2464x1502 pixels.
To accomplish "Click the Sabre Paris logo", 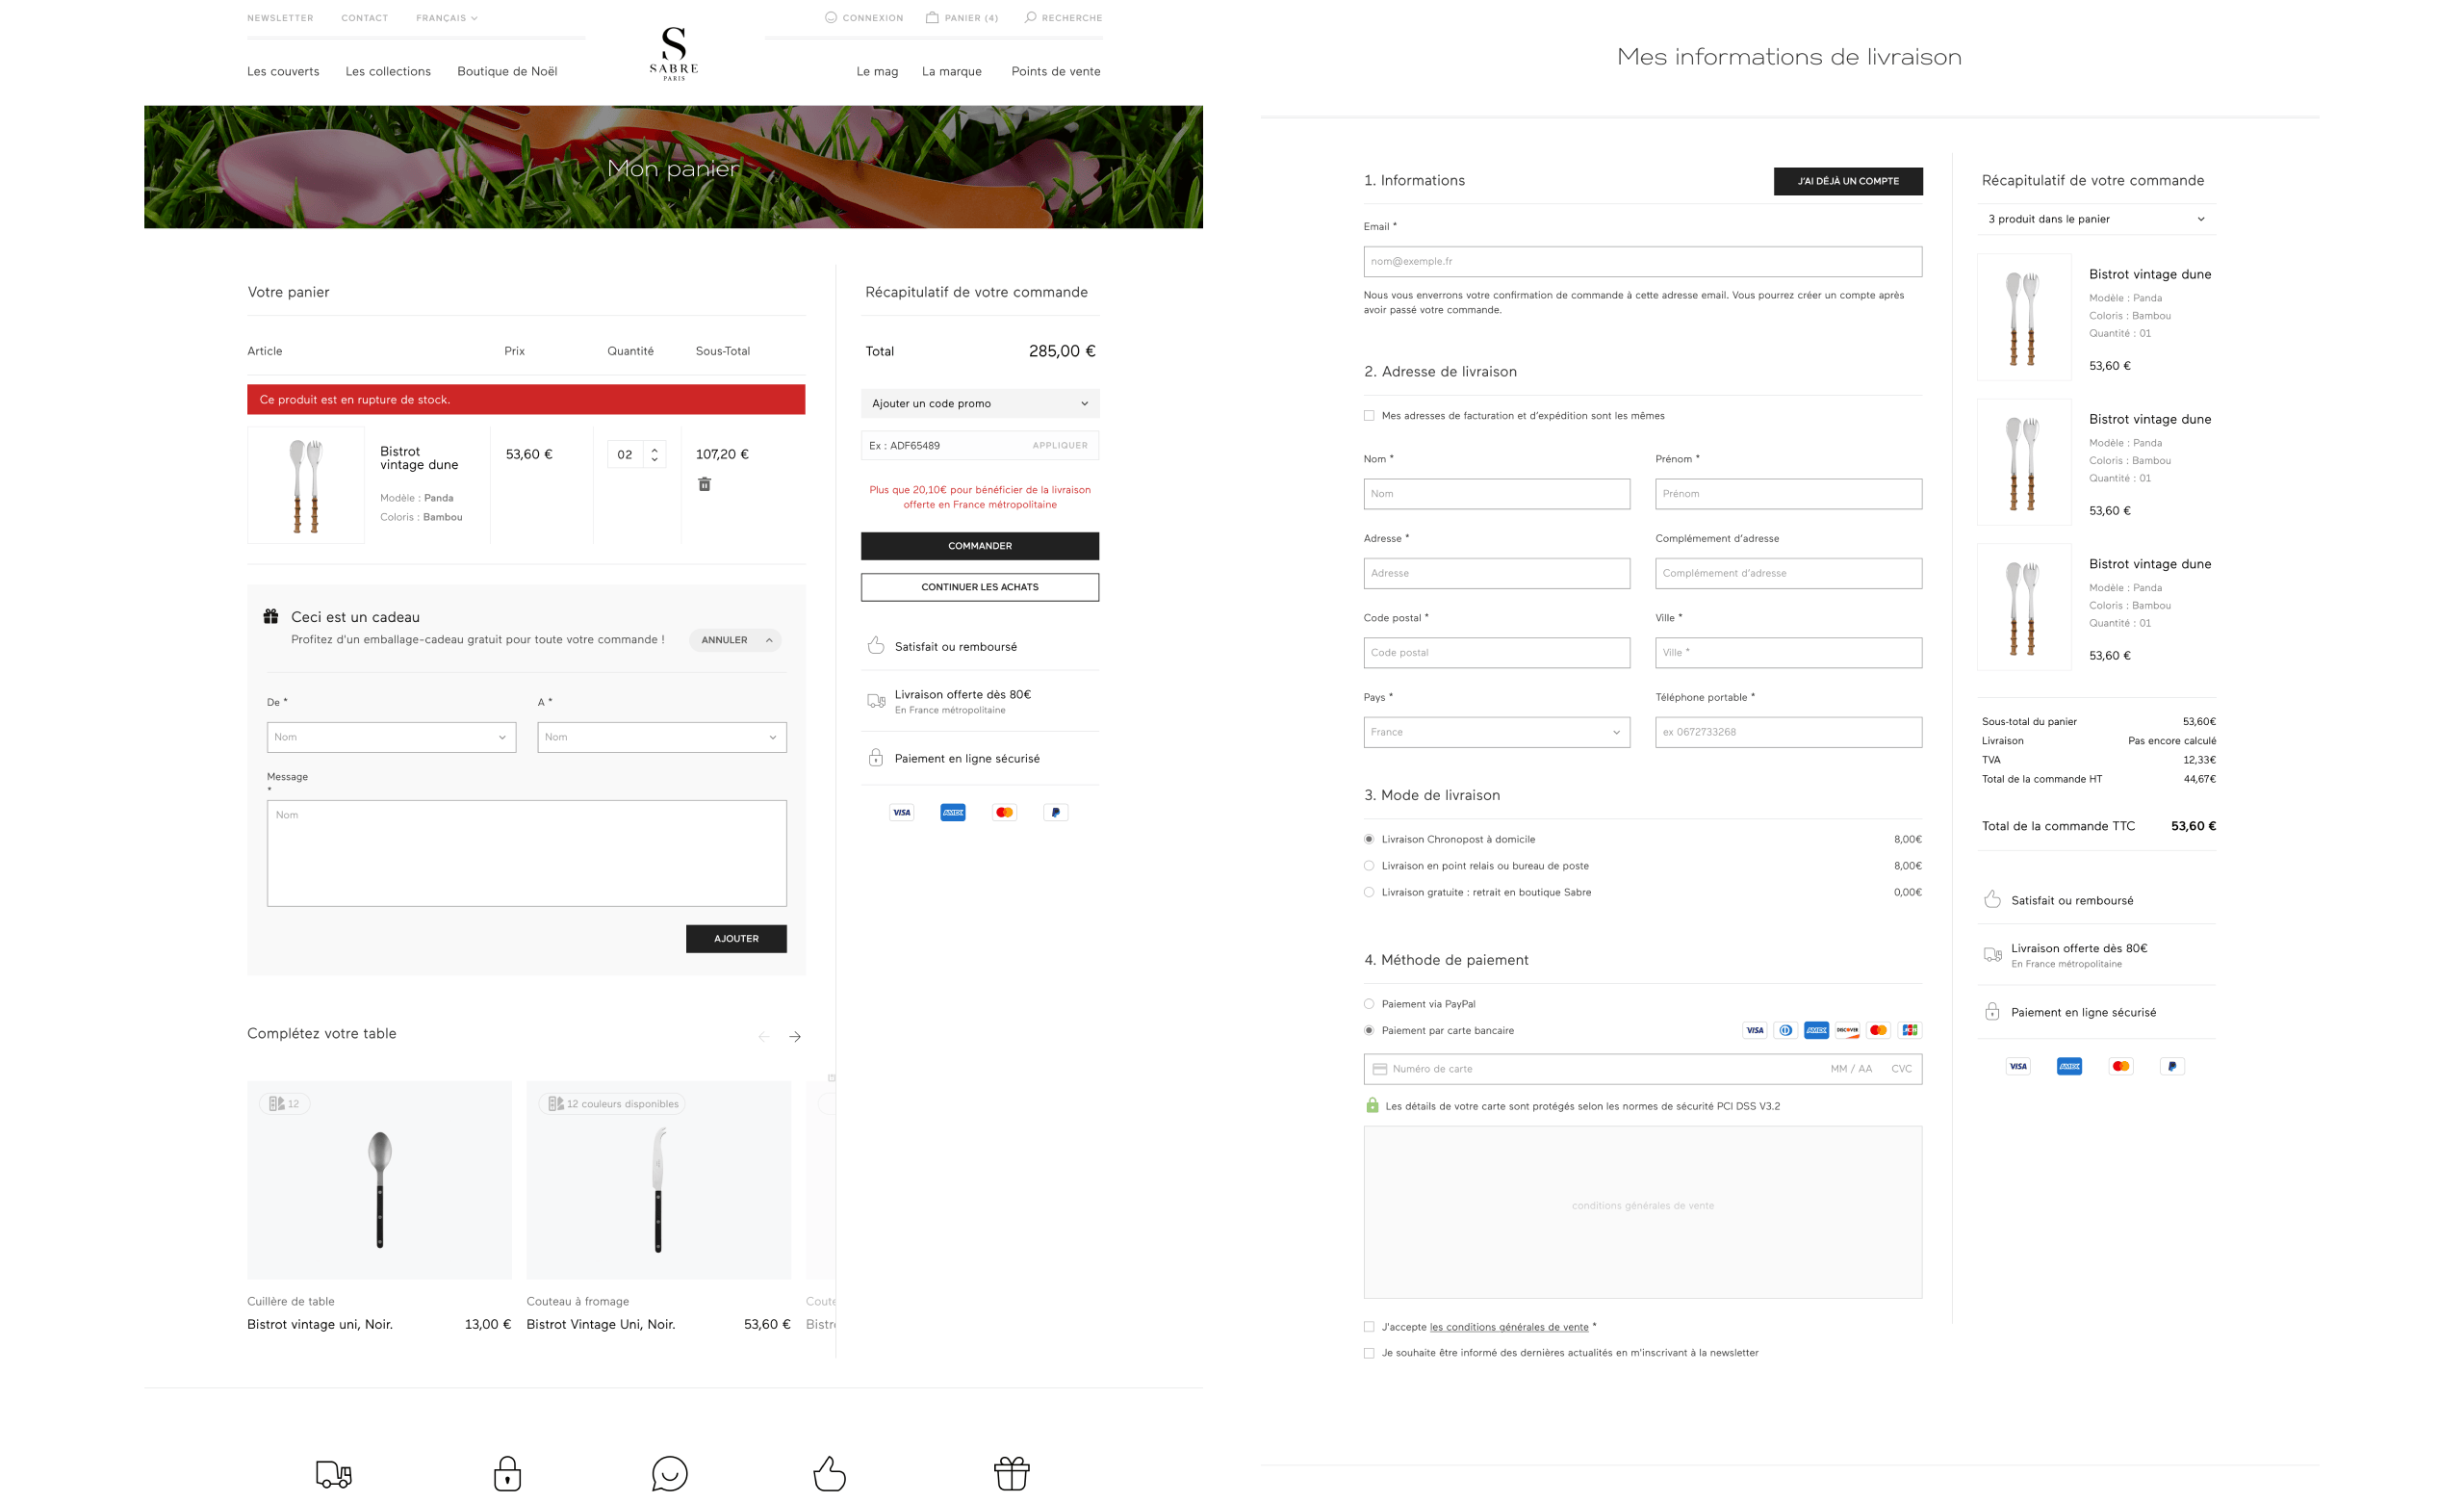I will [674, 54].
